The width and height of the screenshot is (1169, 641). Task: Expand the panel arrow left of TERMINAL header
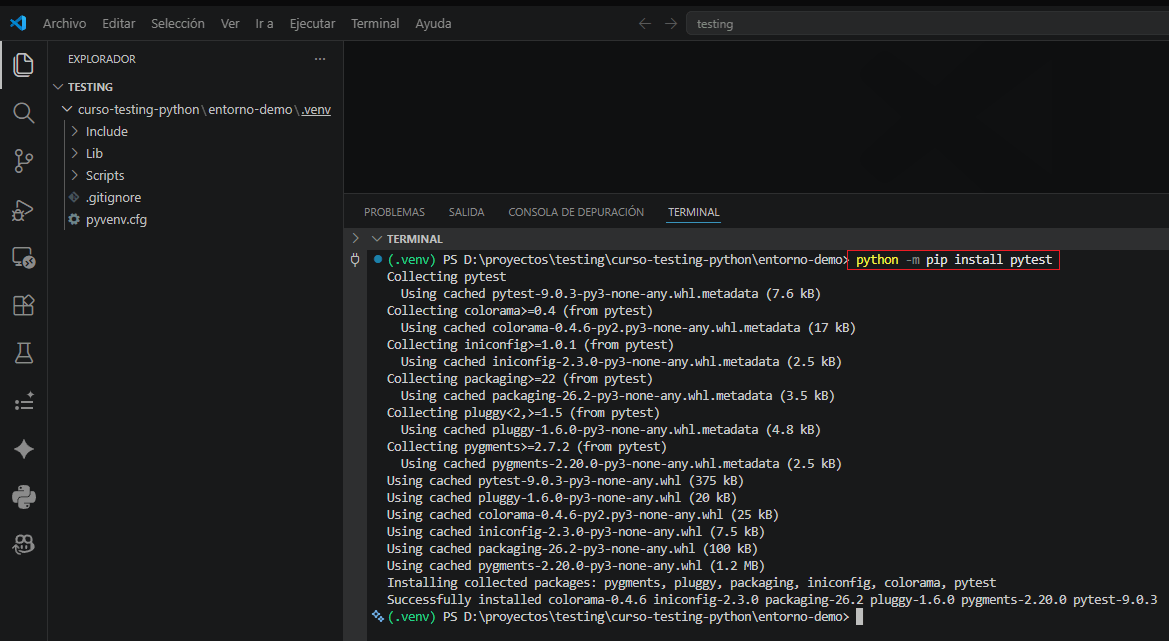click(x=356, y=239)
